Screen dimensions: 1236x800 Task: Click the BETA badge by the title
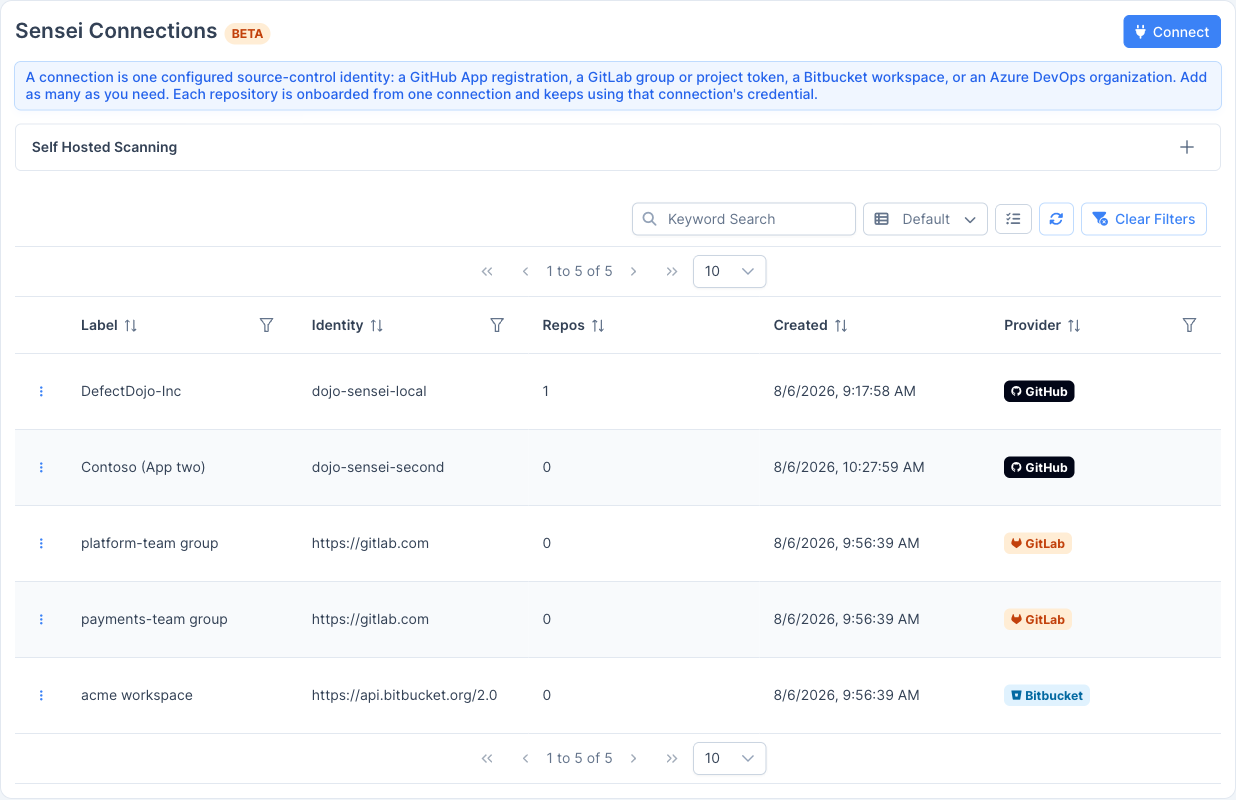click(248, 33)
